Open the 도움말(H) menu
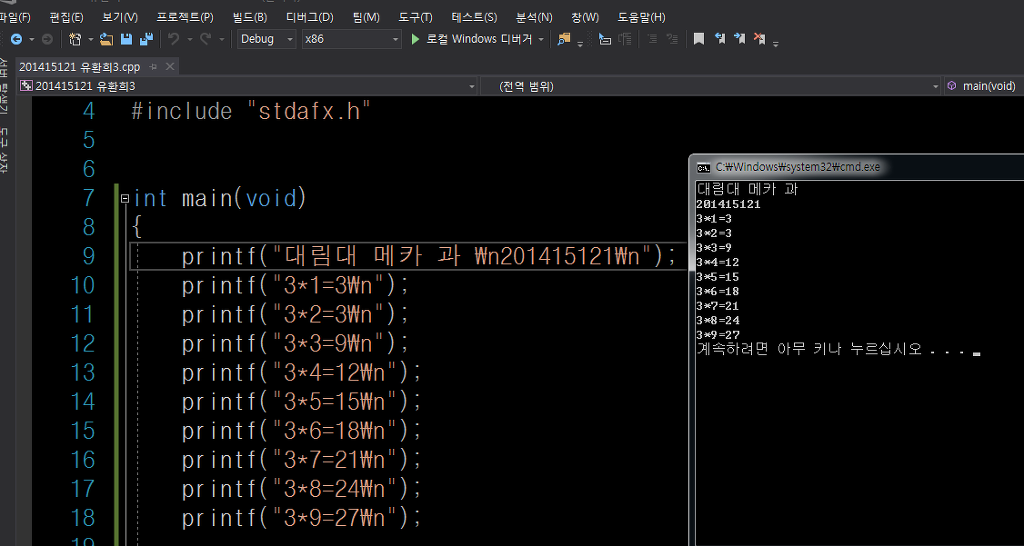Screen dimensions: 1024x546 pyautogui.click(x=641, y=18)
